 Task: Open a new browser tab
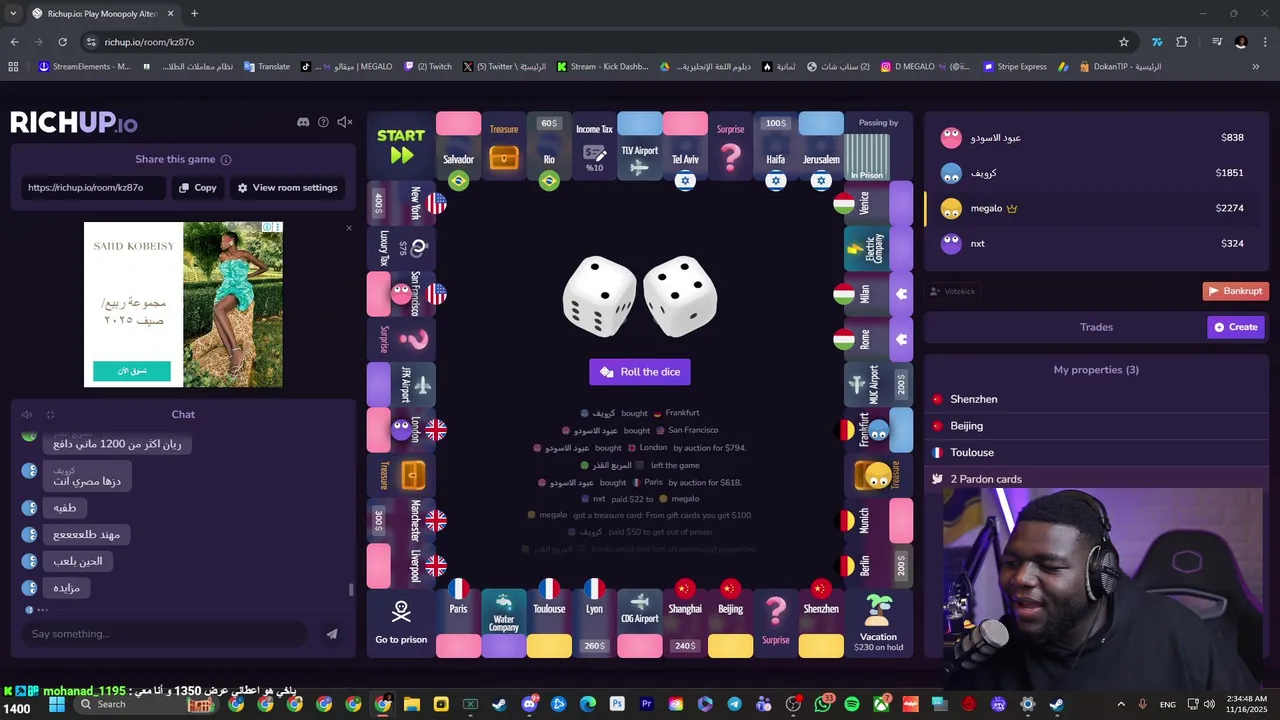point(194,13)
